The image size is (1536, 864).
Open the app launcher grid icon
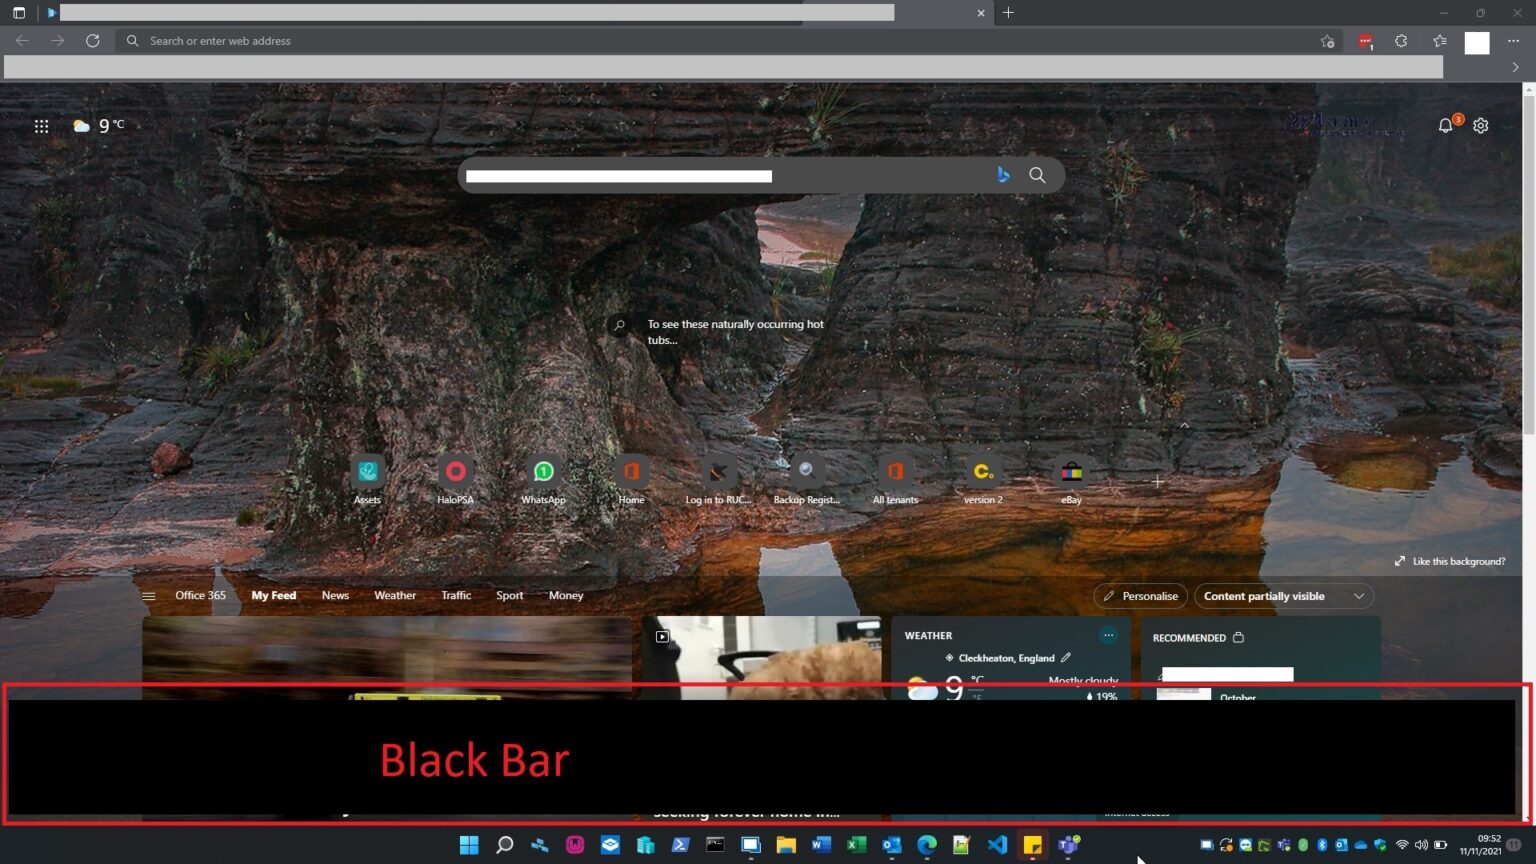41,126
